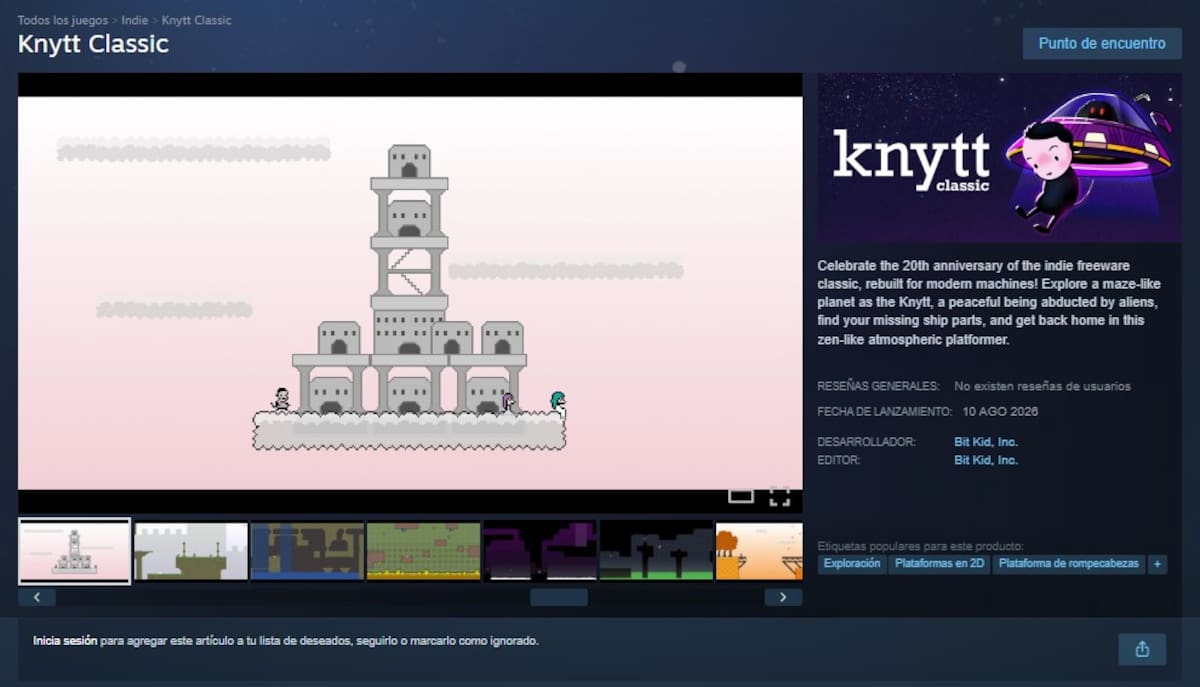Expand more tags with the plus button
Viewport: 1200px width, 687px height.
1158,564
